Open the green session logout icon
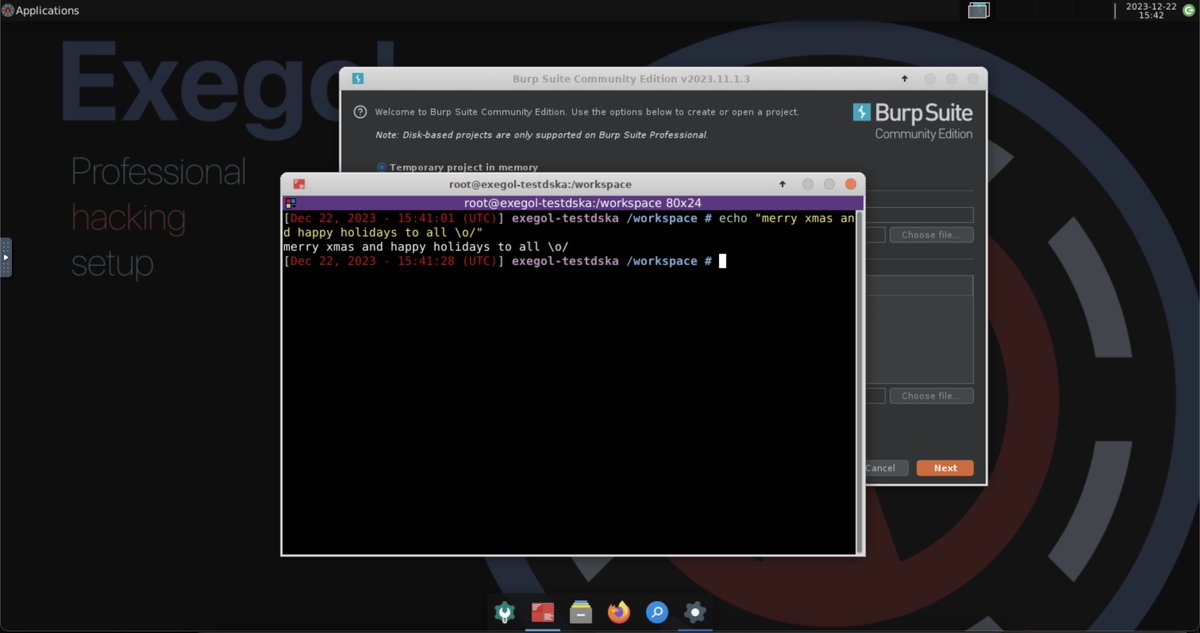Screen dimensions: 1200x633 point(1187,10)
